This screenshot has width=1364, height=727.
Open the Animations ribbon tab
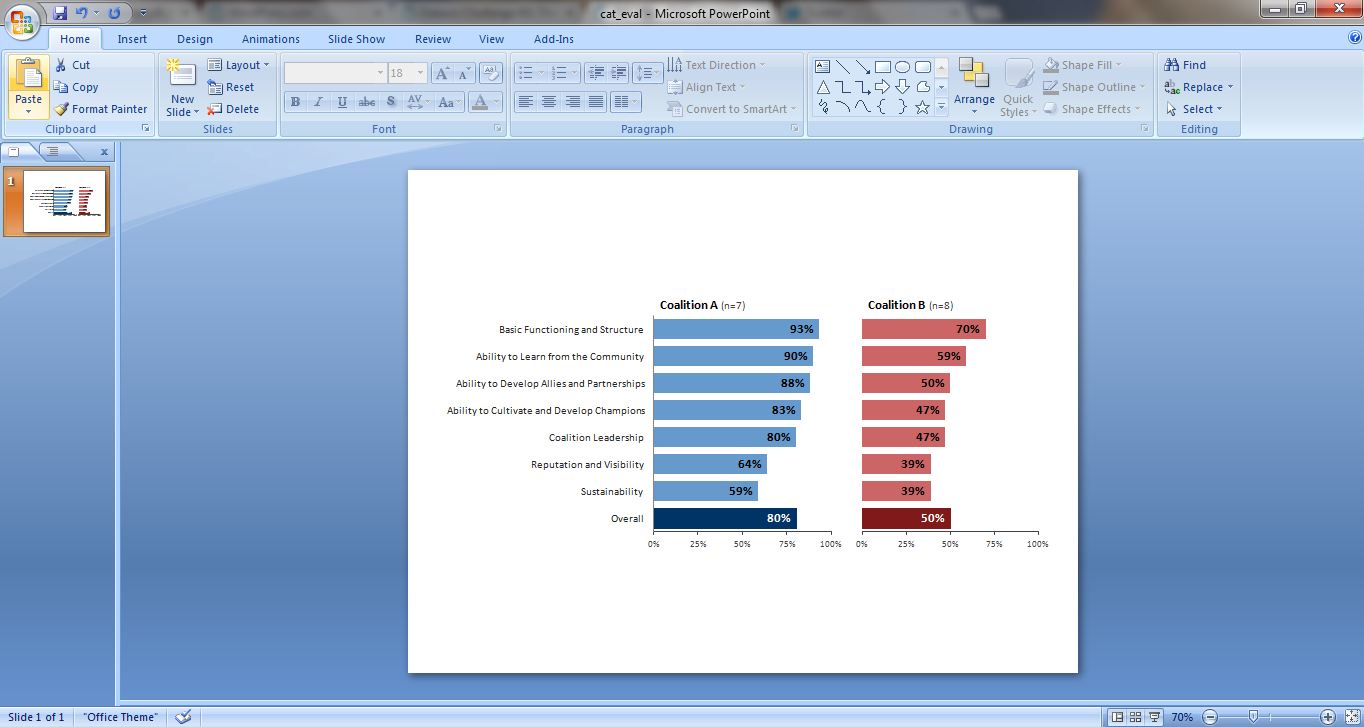click(x=270, y=39)
